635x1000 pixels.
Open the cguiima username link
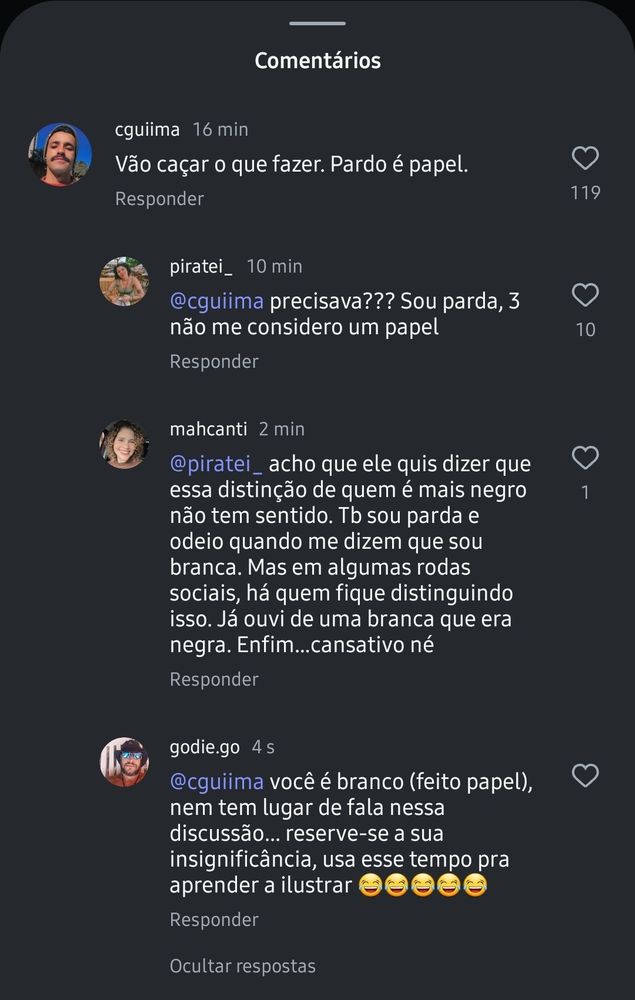coord(147,130)
